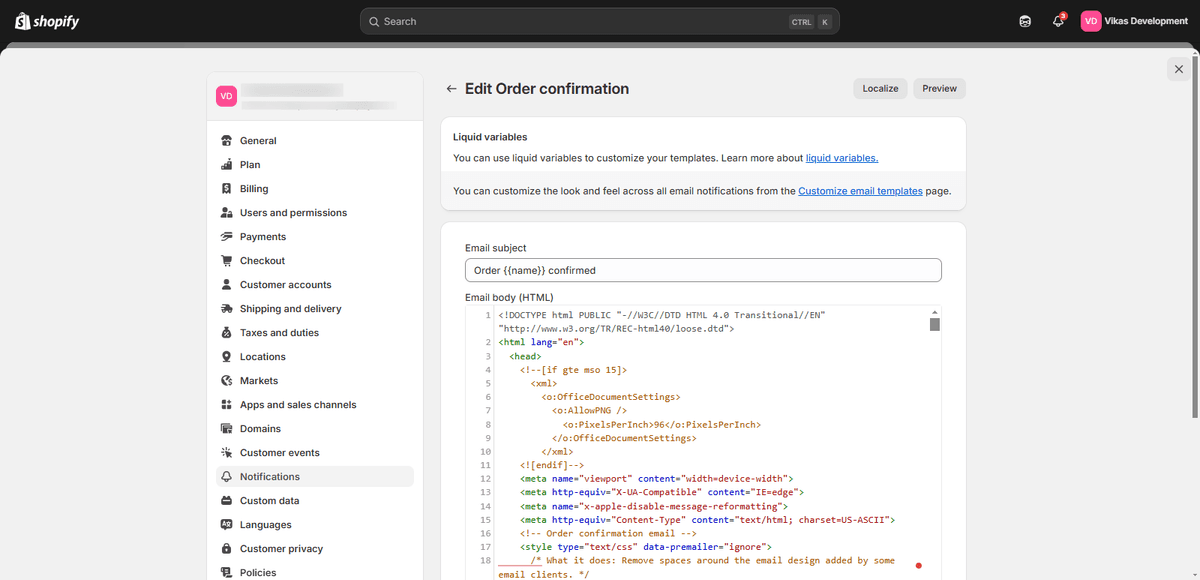Image resolution: width=1200 pixels, height=580 pixels.
Task: Open Billing settings icon
Action: [227, 189]
